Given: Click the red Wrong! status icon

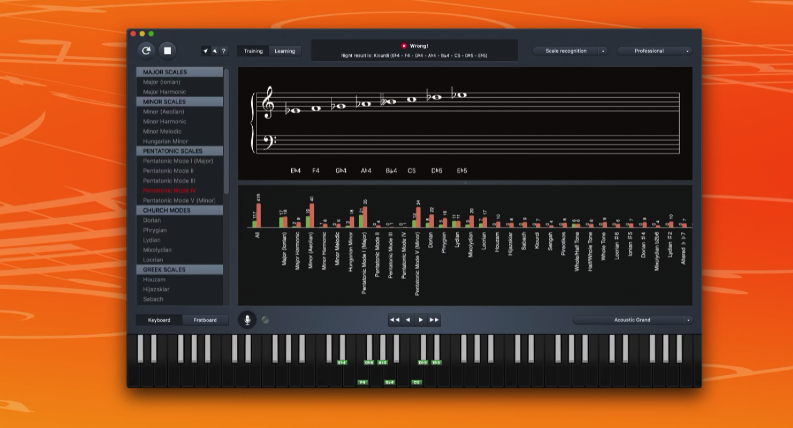Looking at the screenshot, I should (404, 46).
